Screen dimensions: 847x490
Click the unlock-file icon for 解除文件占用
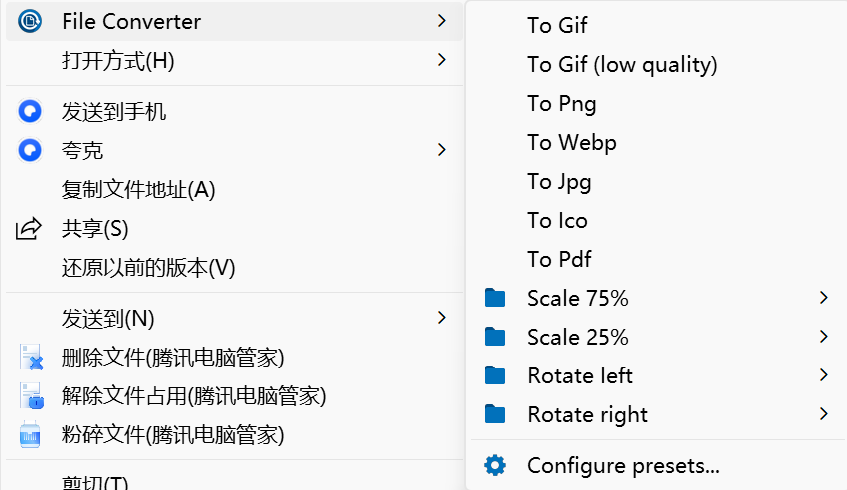(31, 396)
